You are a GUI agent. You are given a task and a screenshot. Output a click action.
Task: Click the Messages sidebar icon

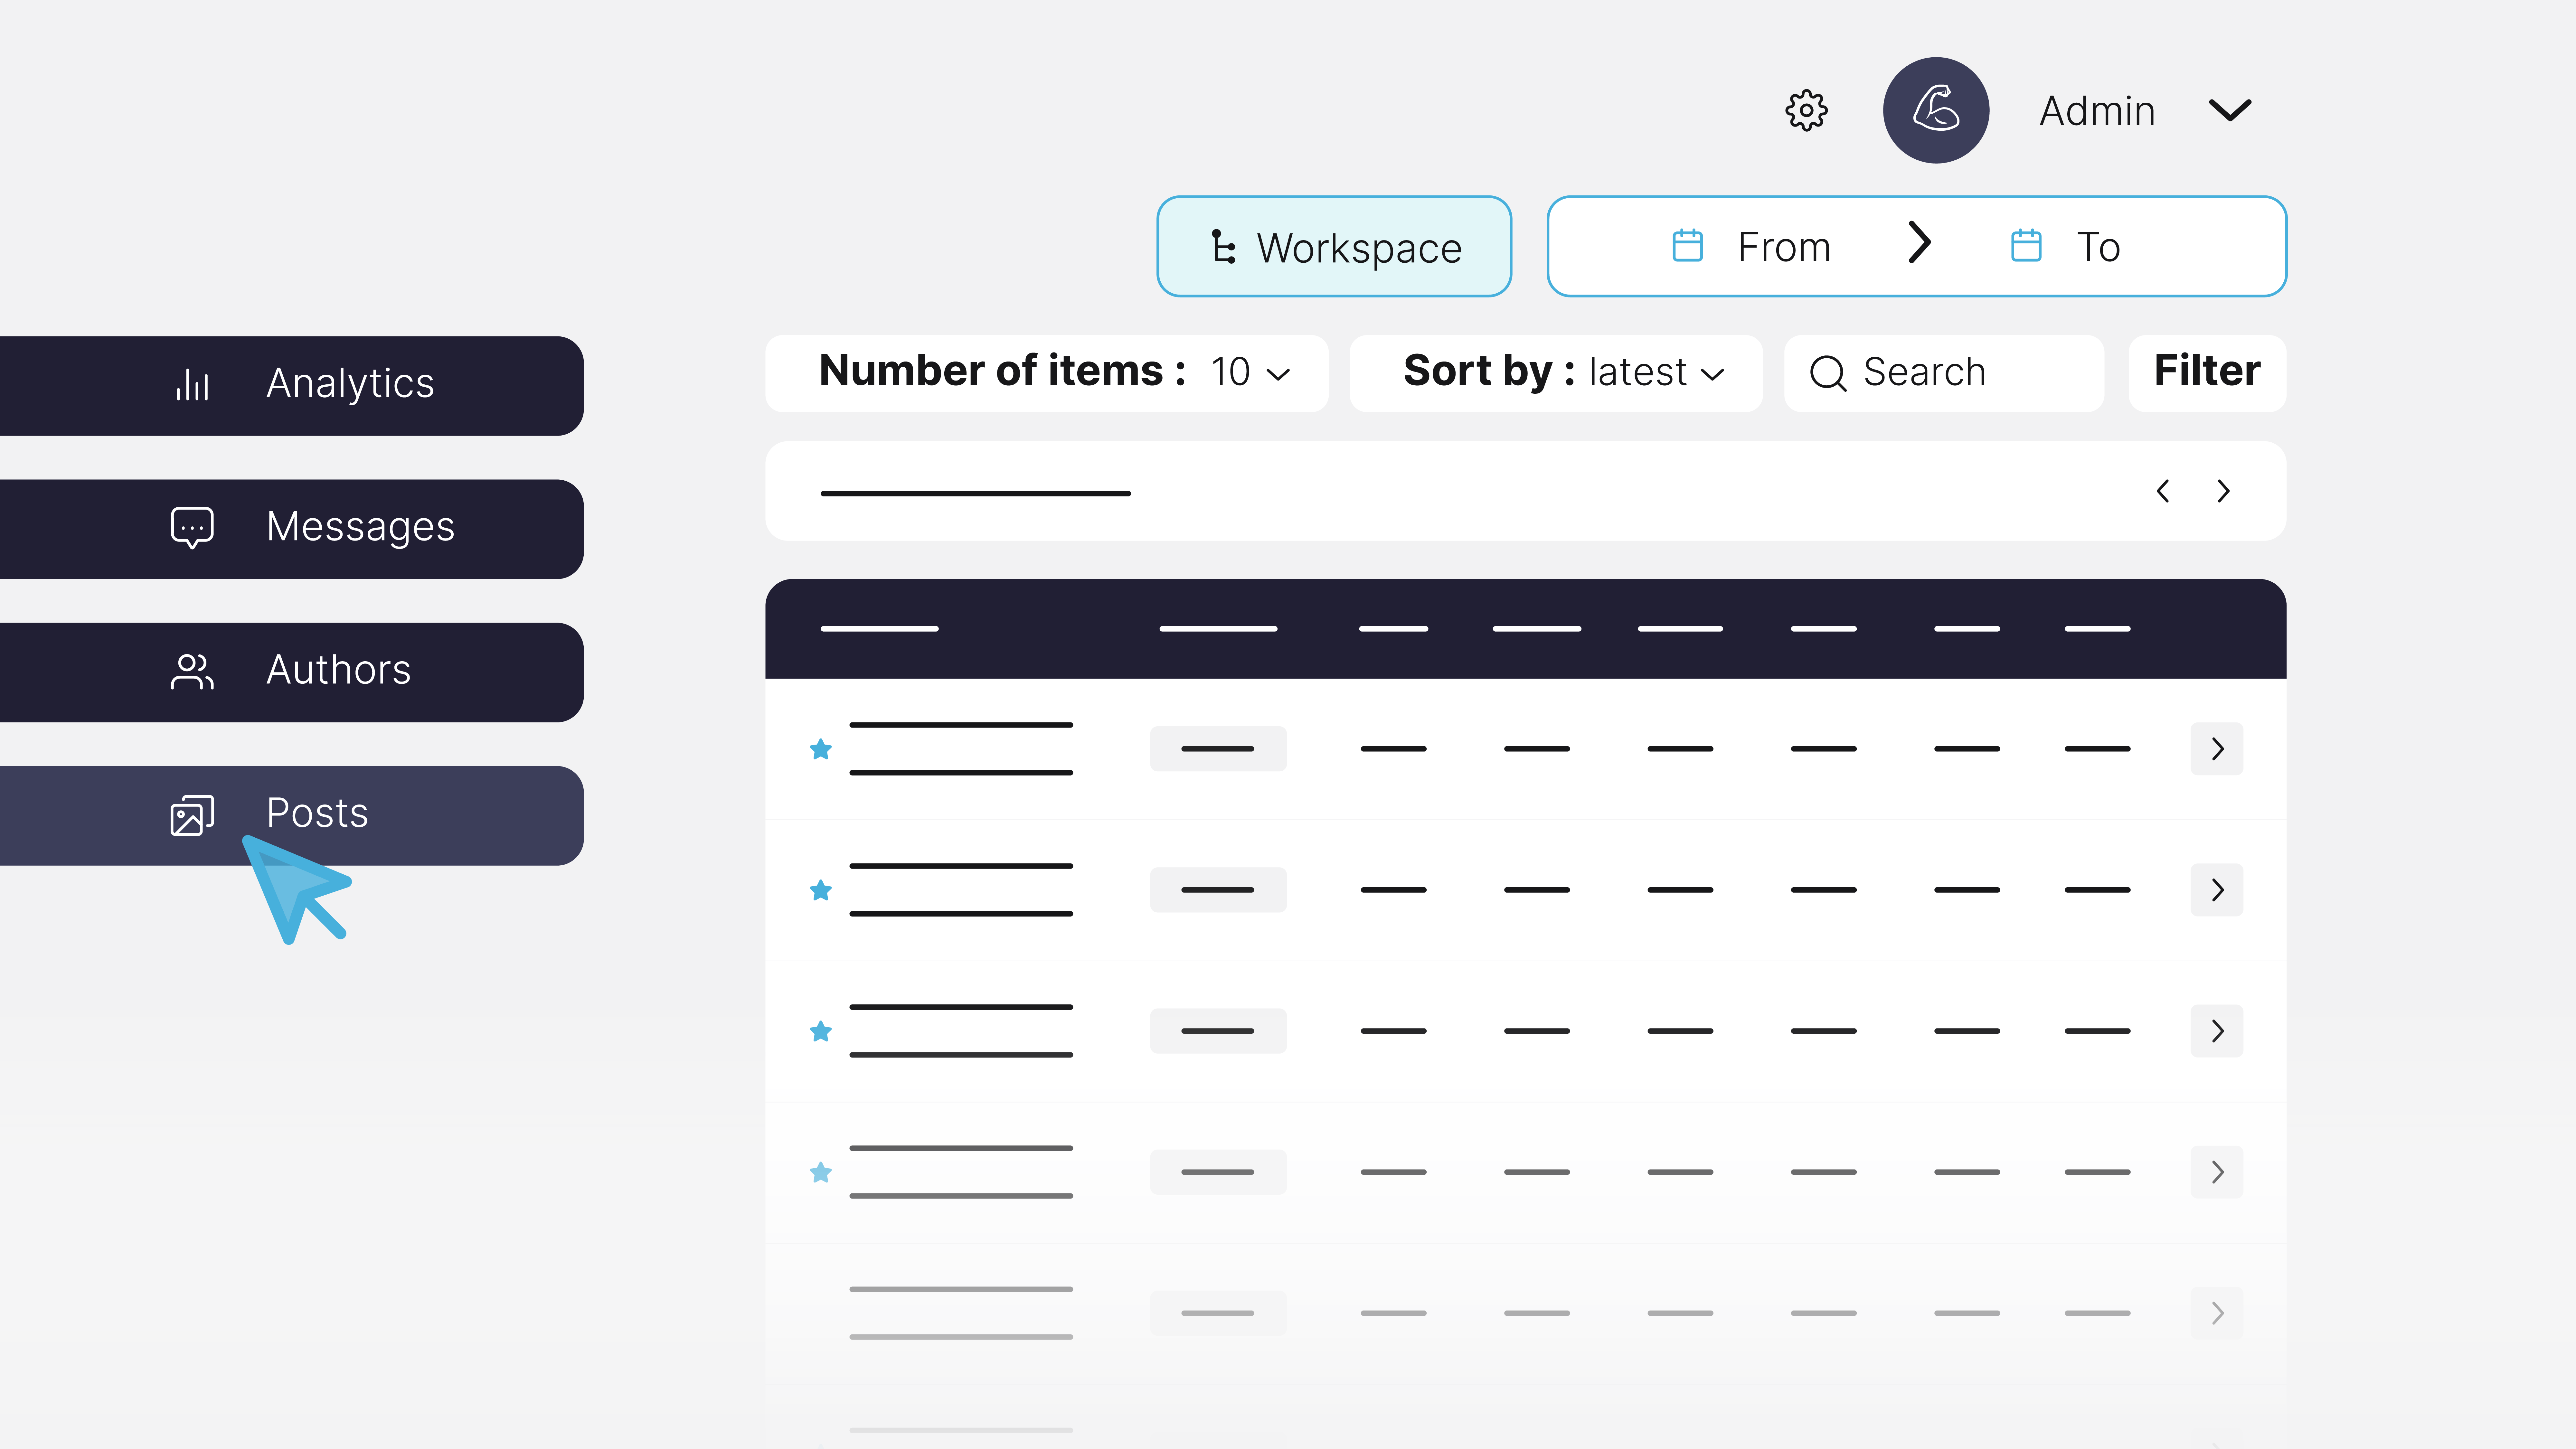(x=191, y=525)
